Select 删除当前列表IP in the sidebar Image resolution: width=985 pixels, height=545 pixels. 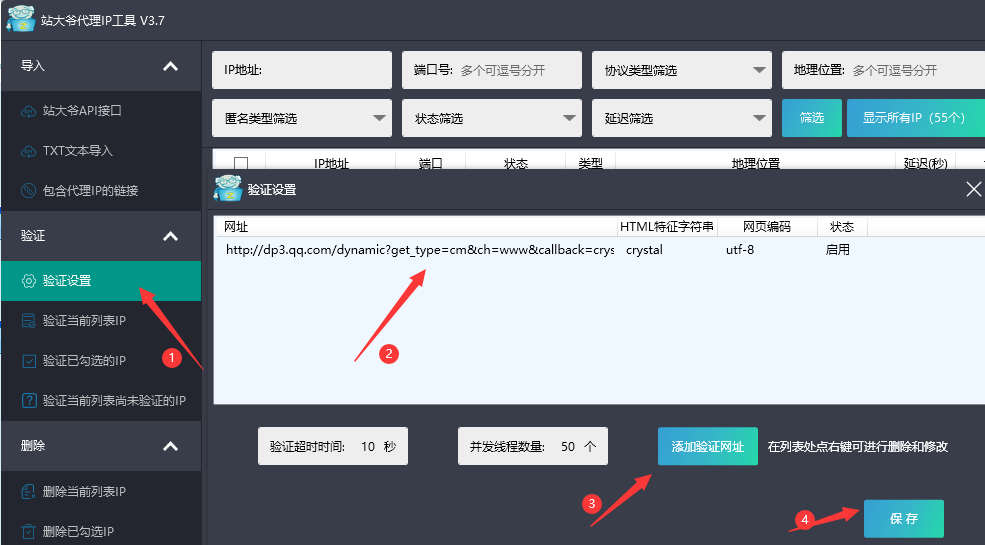pyautogui.click(x=101, y=492)
